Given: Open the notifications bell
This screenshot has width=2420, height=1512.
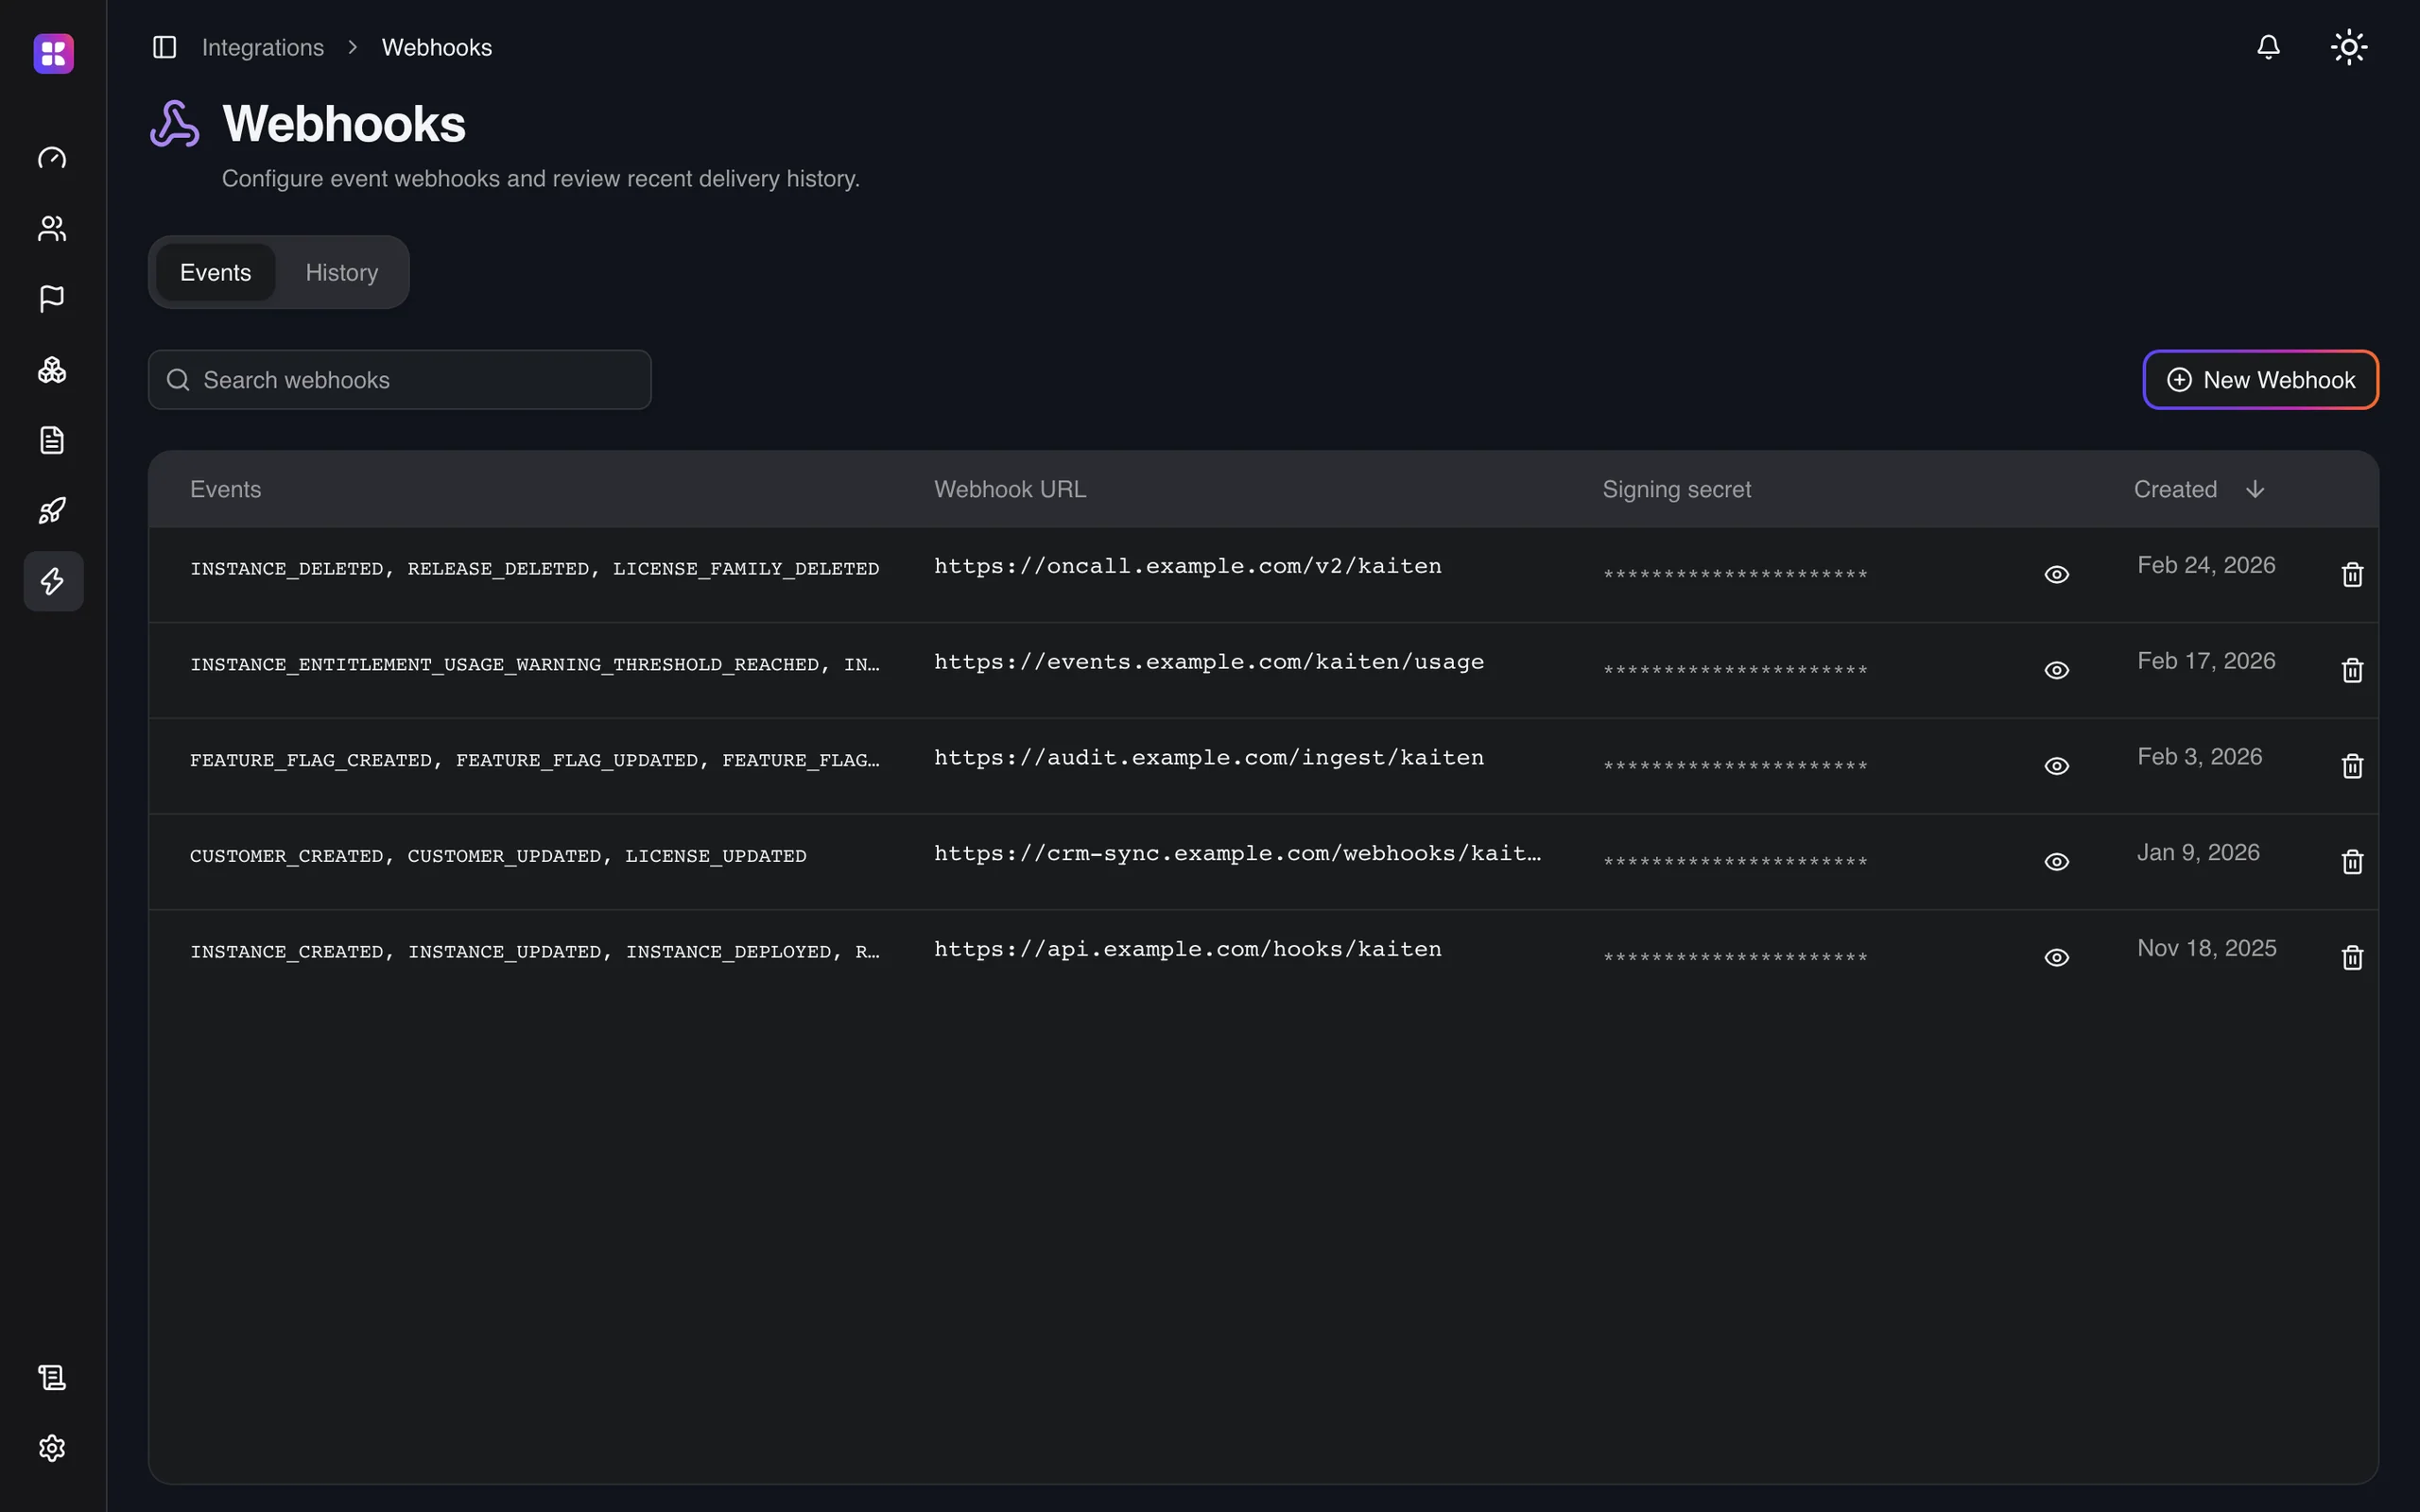Looking at the screenshot, I should pos(2268,47).
